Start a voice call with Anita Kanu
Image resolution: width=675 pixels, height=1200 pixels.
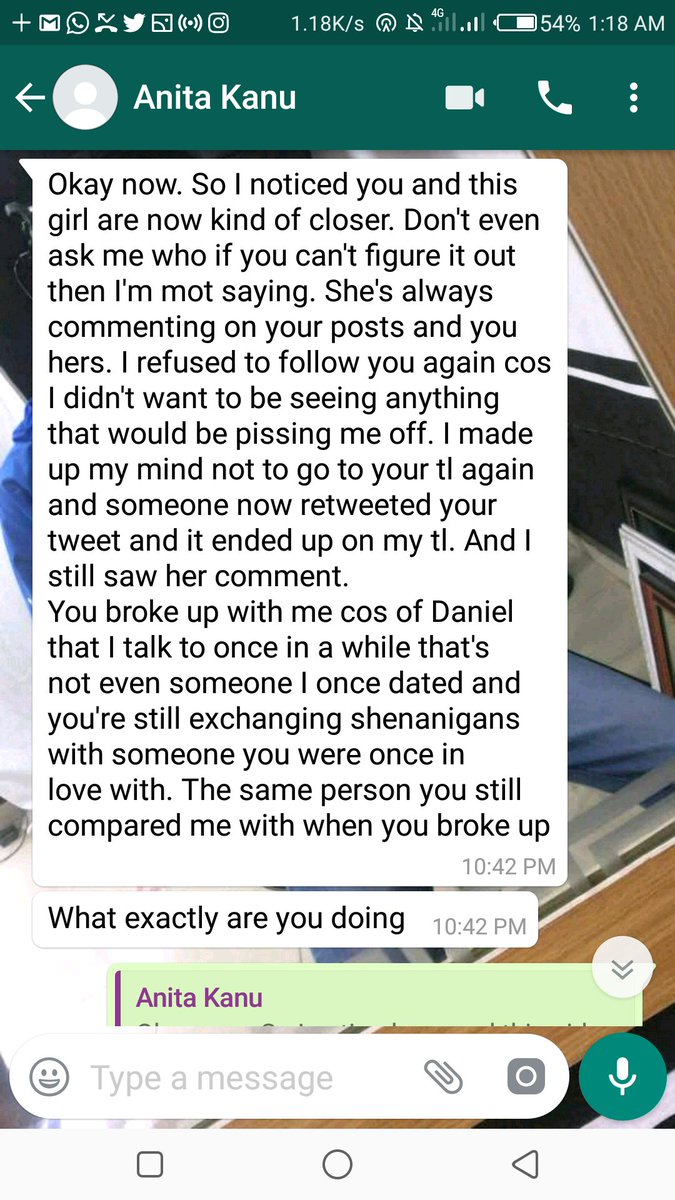554,97
